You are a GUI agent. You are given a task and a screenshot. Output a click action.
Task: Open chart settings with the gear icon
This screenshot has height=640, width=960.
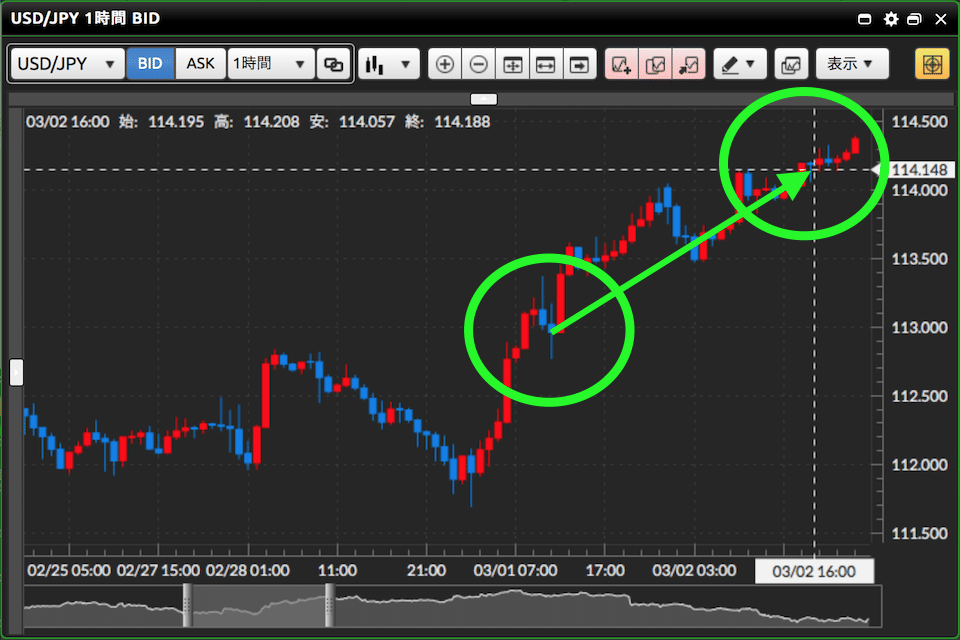pyautogui.click(x=891, y=19)
